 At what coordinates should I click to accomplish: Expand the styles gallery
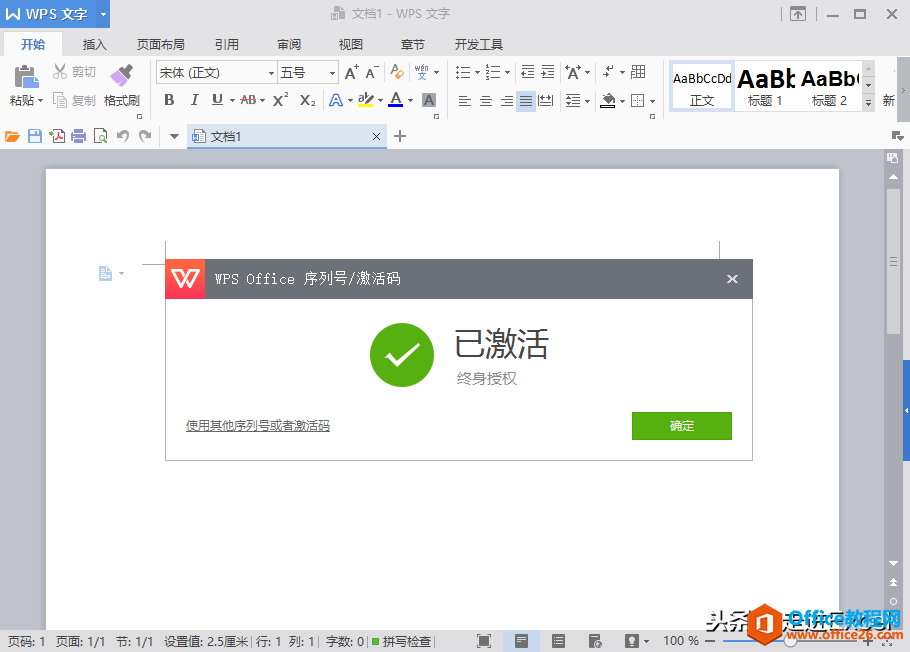tap(868, 103)
